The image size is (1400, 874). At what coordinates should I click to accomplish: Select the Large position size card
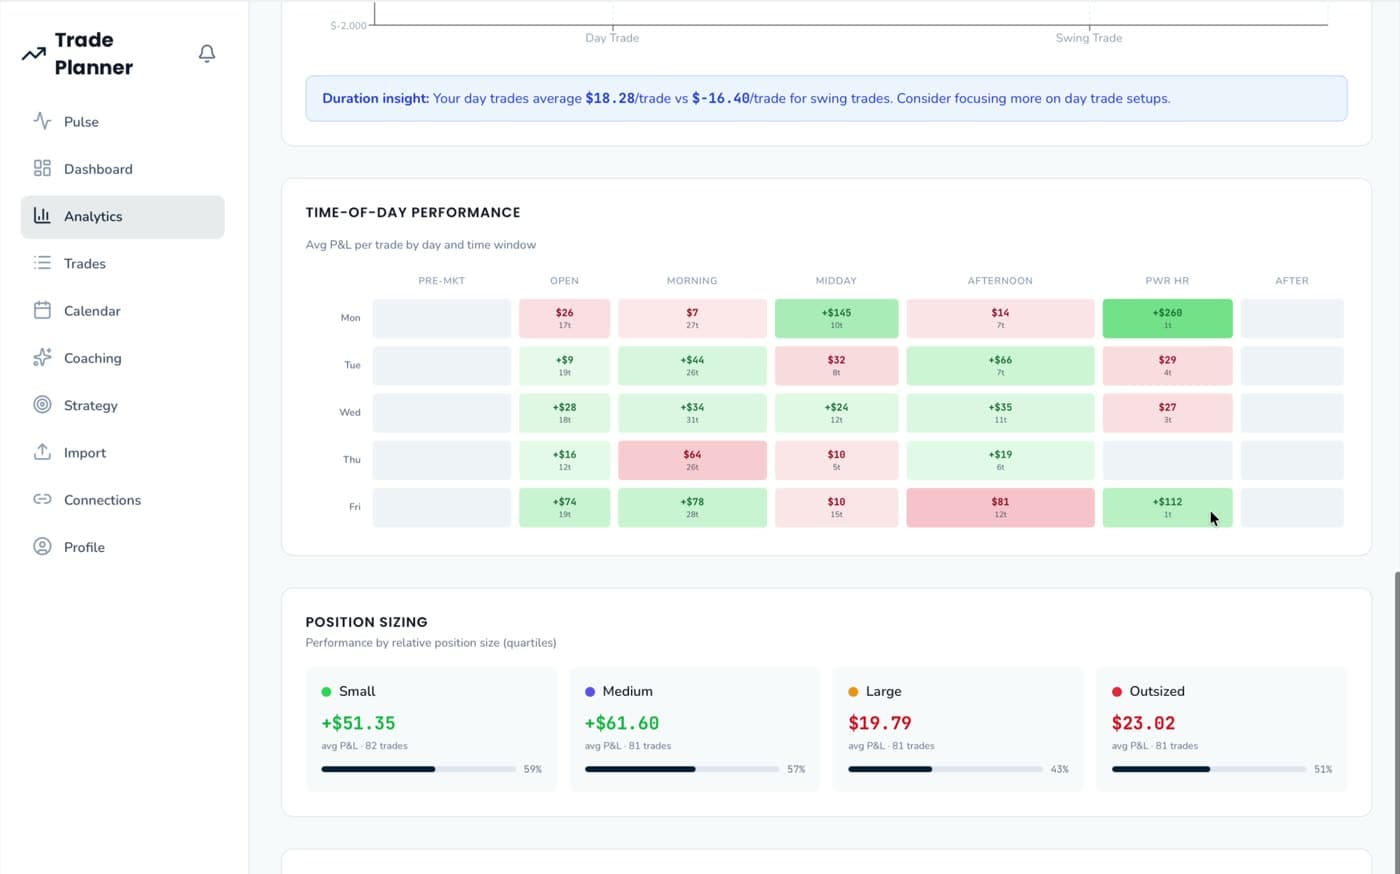click(x=958, y=729)
